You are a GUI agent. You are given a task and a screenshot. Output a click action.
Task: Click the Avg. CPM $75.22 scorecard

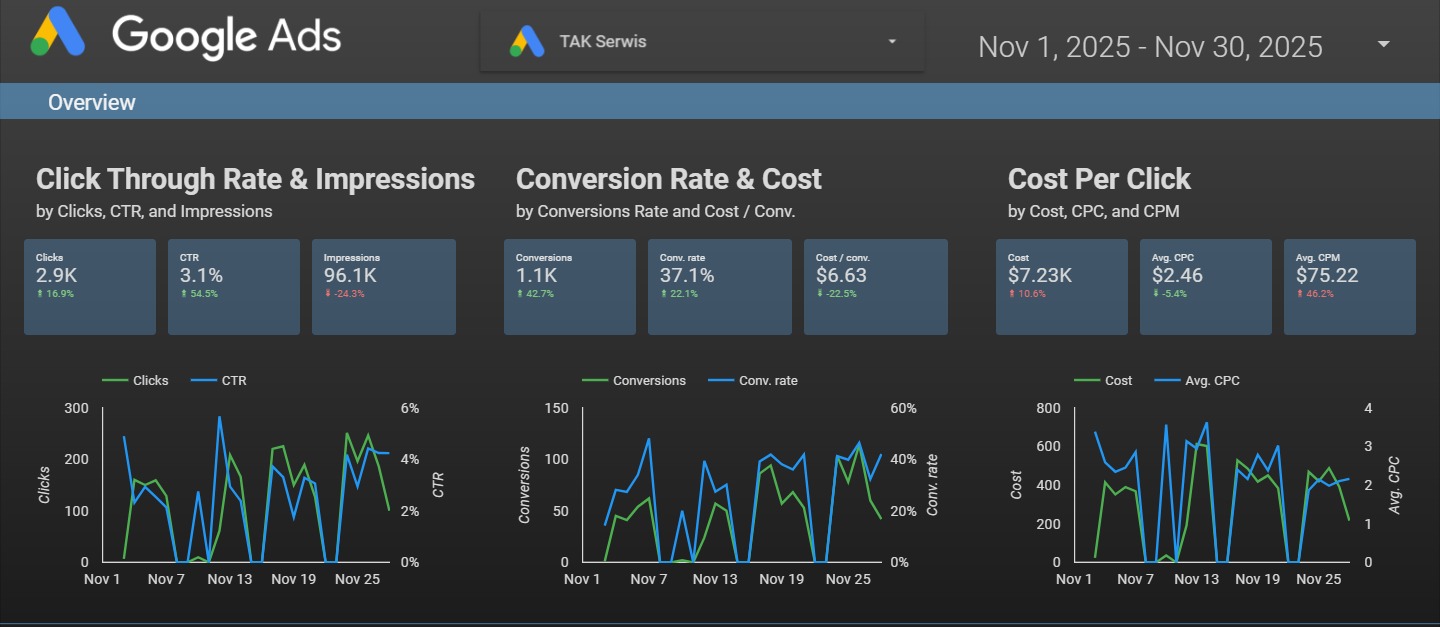pos(1350,286)
